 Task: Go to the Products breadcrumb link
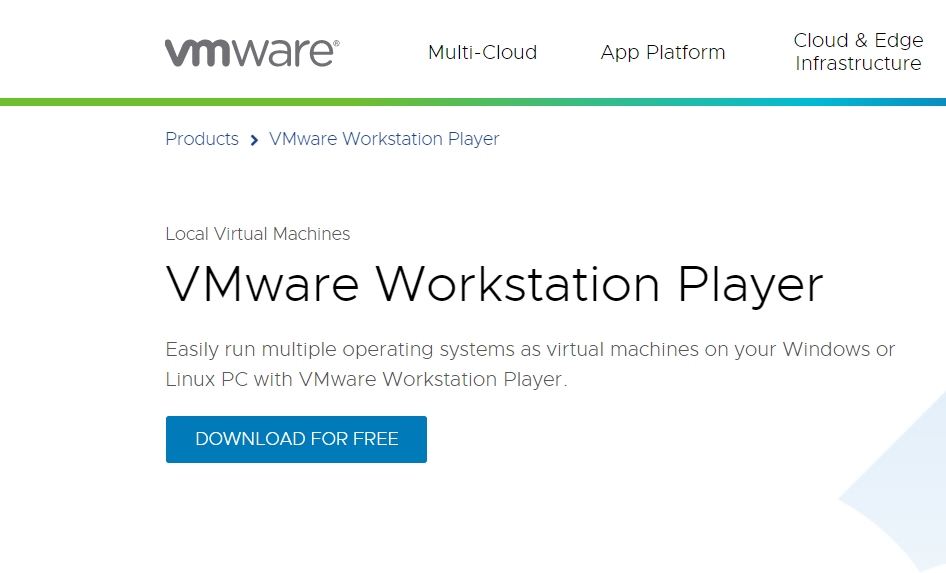point(202,139)
